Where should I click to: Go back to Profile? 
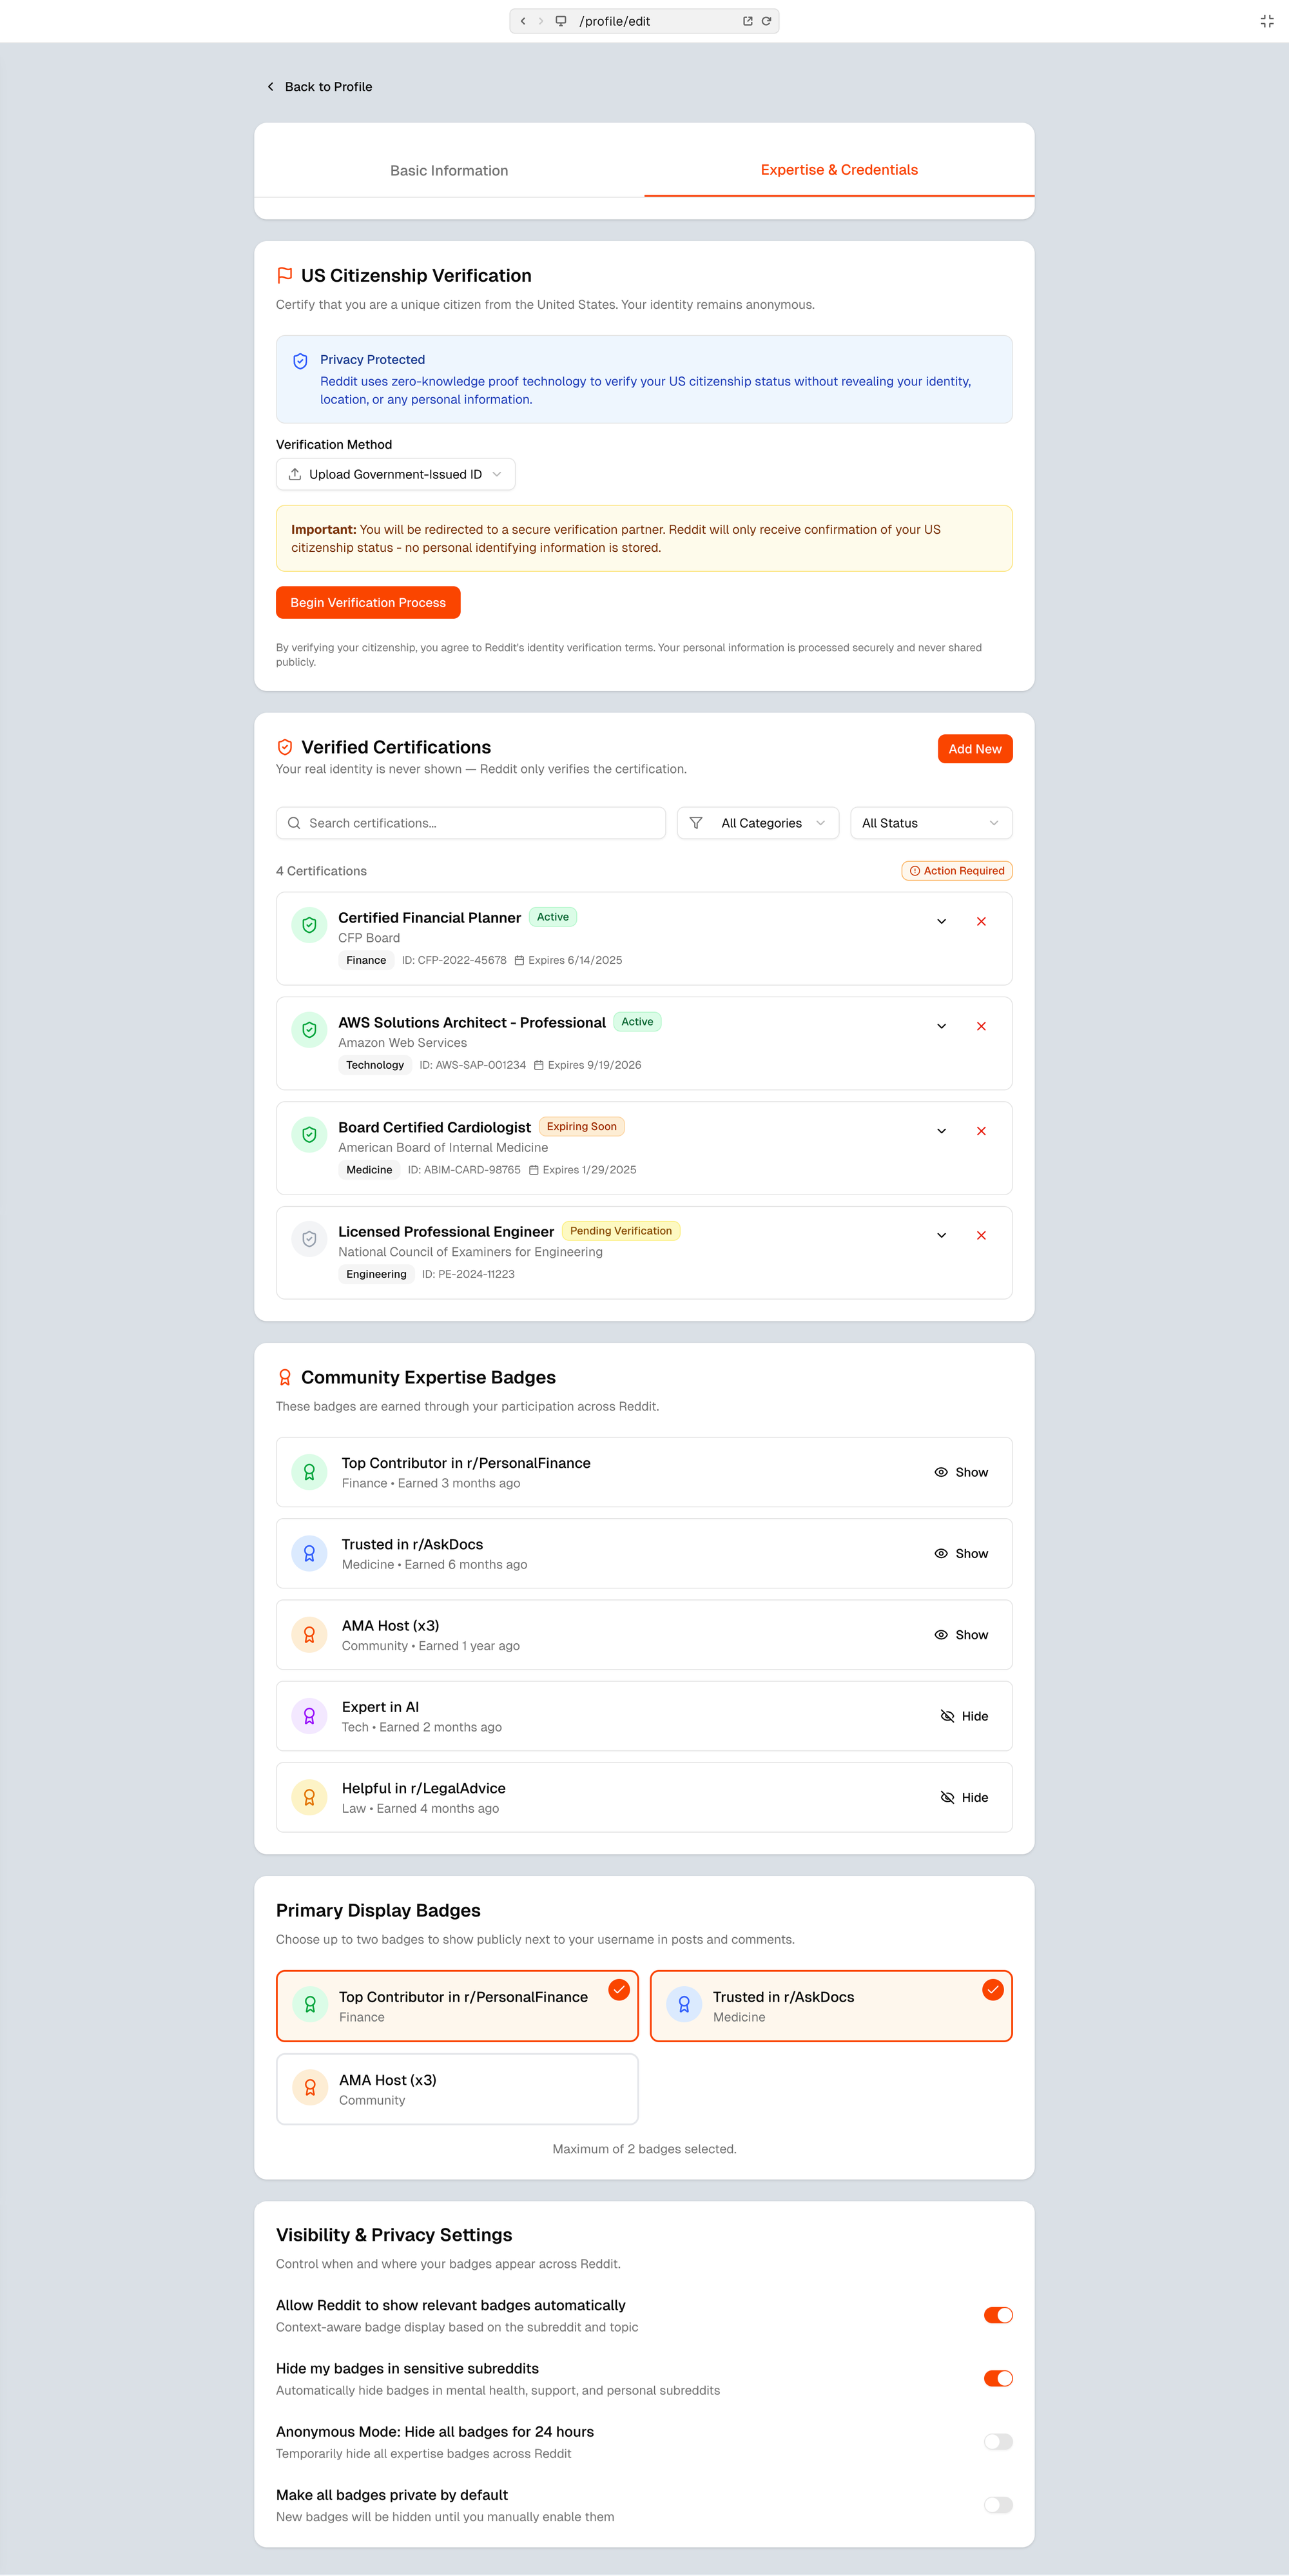point(320,86)
